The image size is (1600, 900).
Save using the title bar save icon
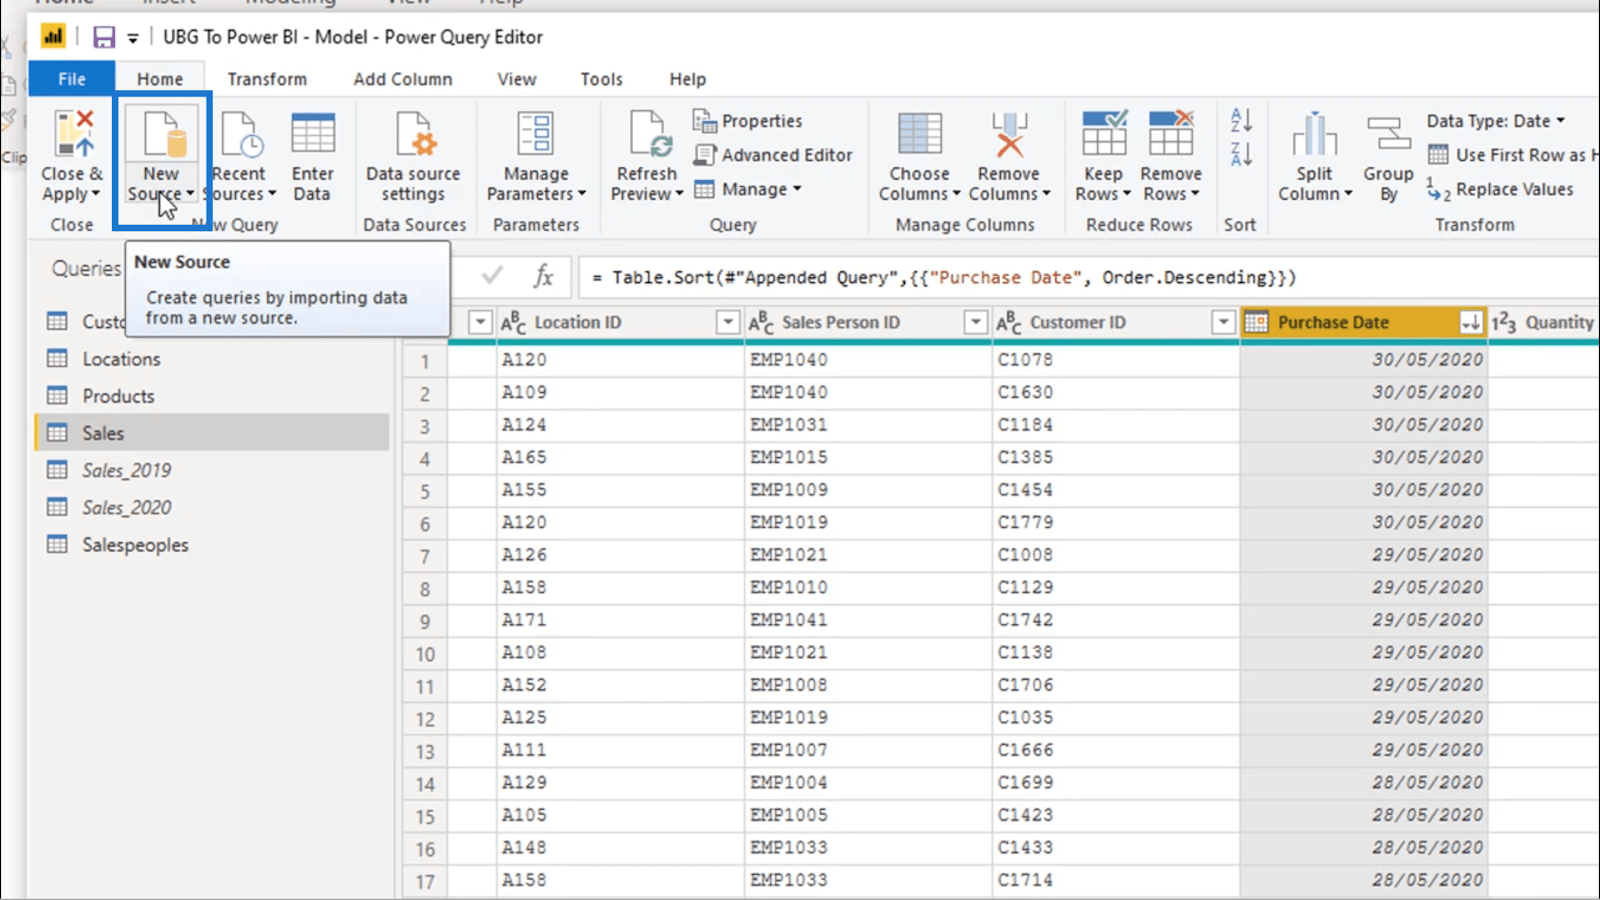(x=104, y=38)
